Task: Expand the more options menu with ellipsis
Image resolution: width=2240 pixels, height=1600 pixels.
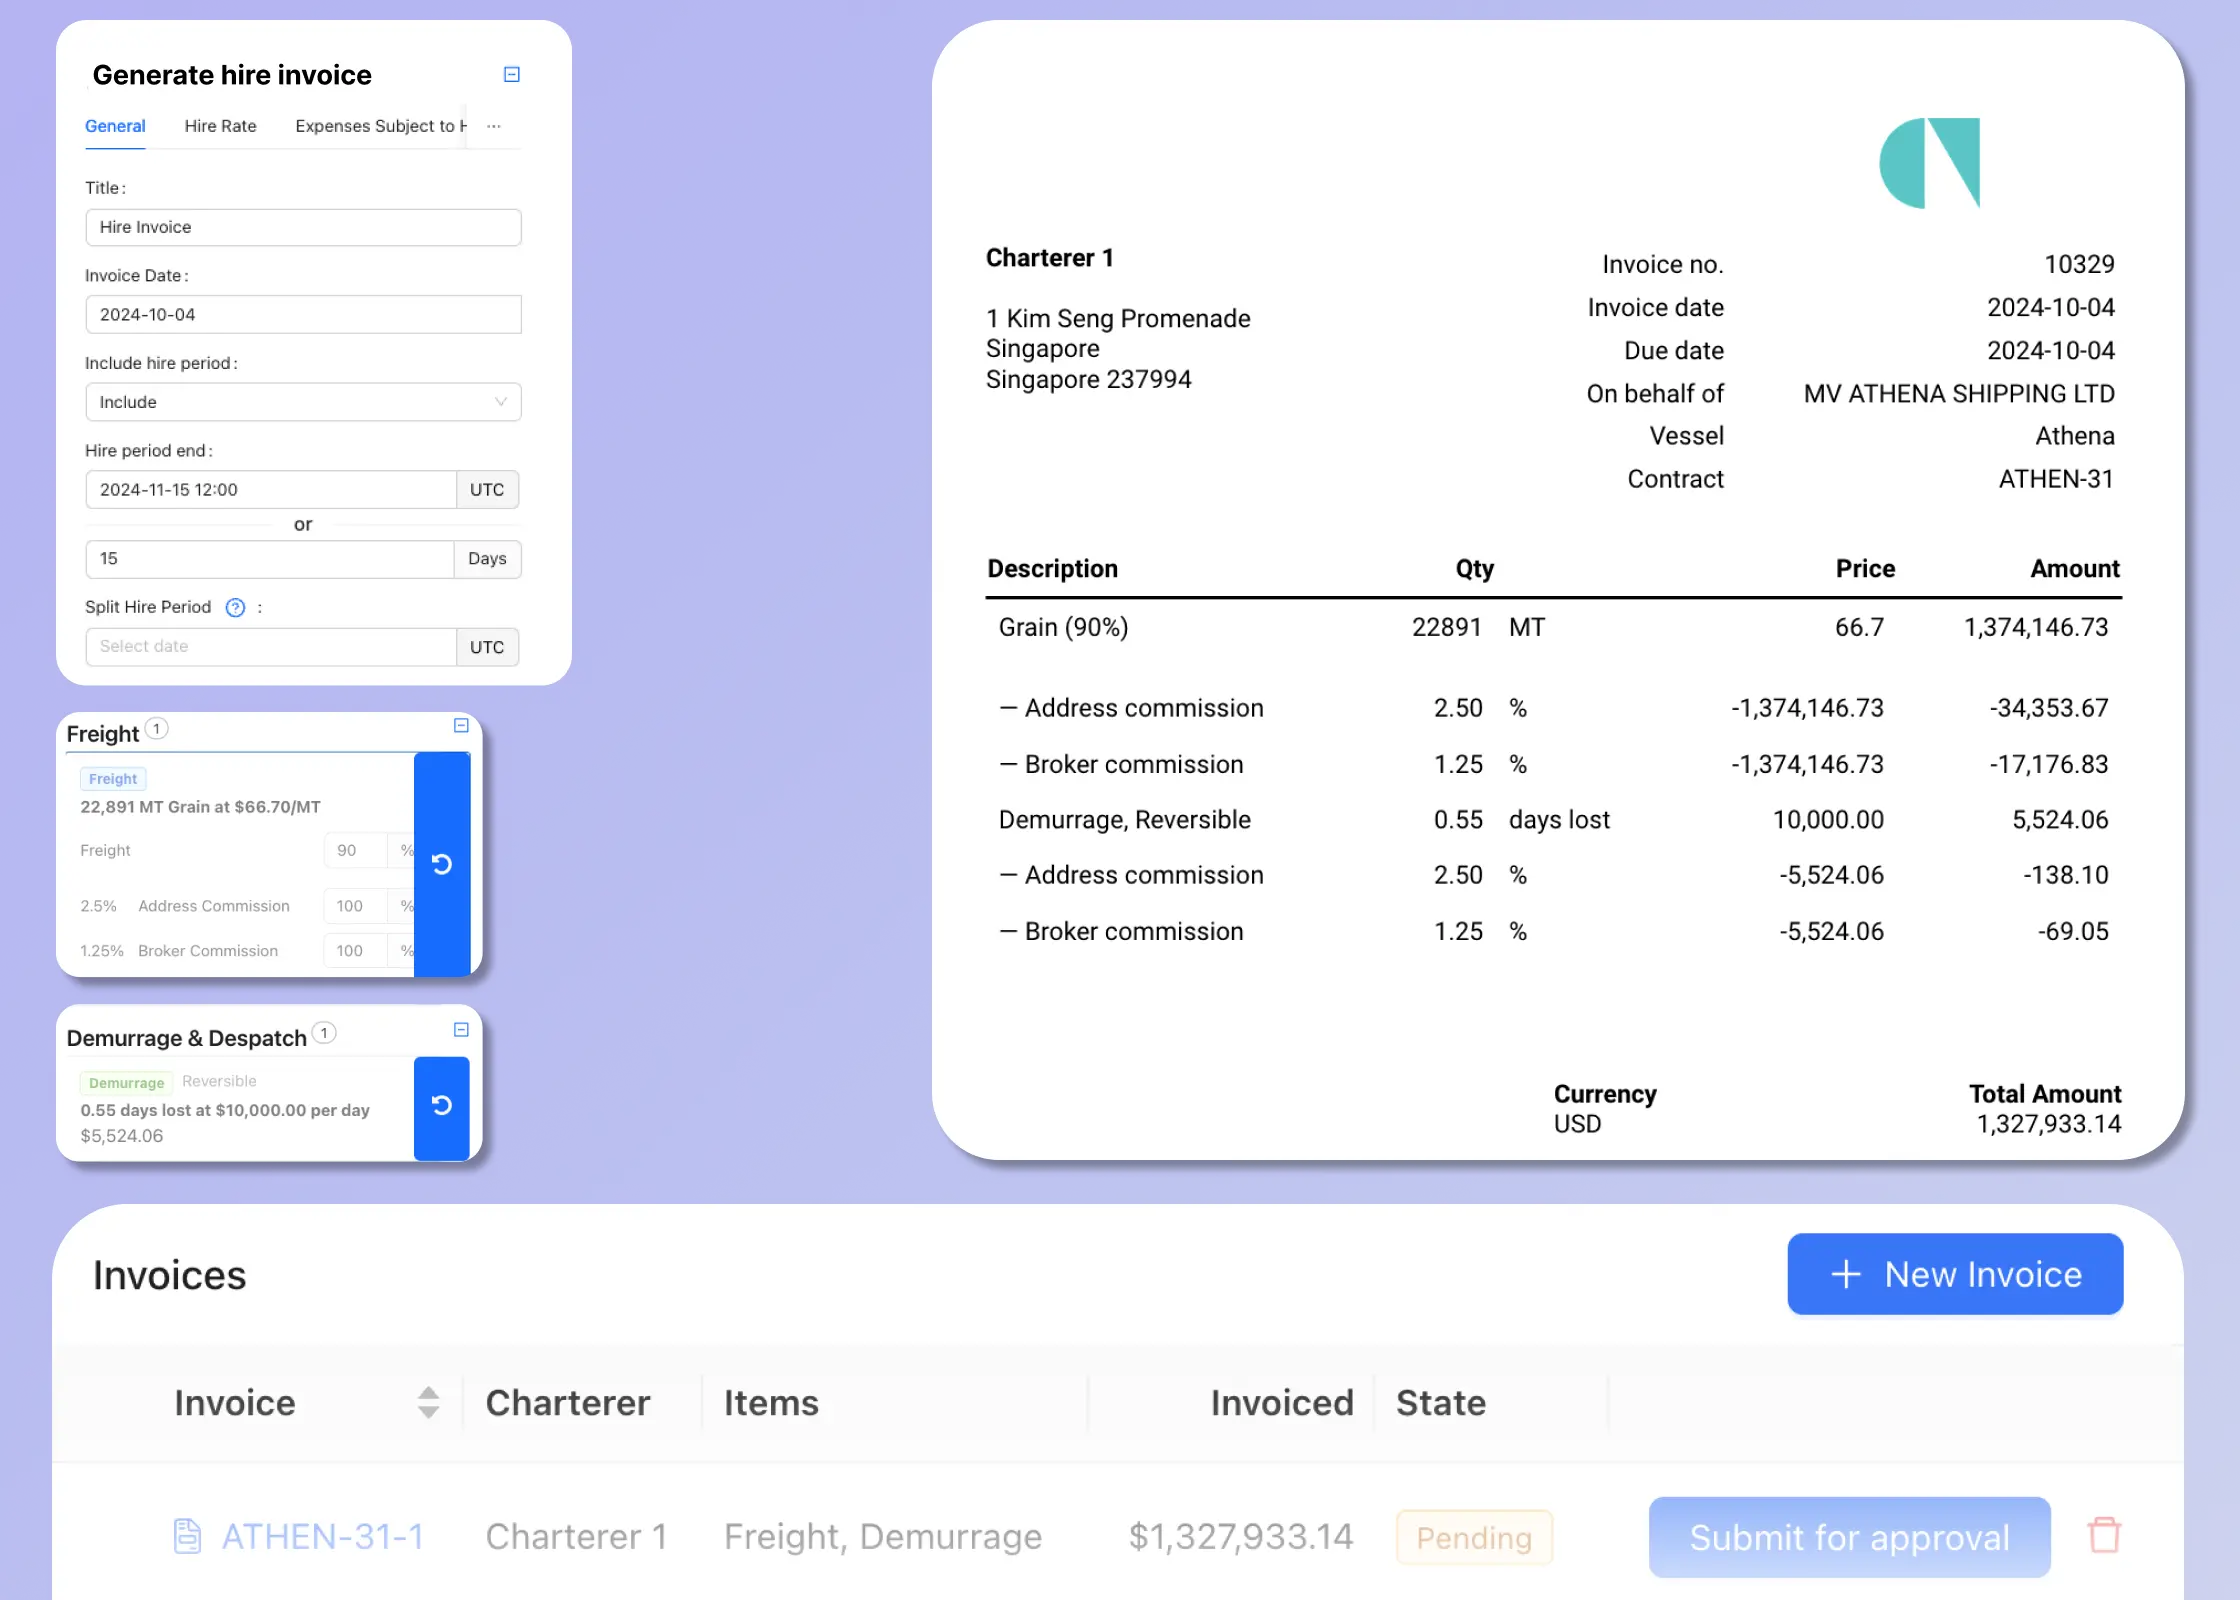Action: click(493, 123)
